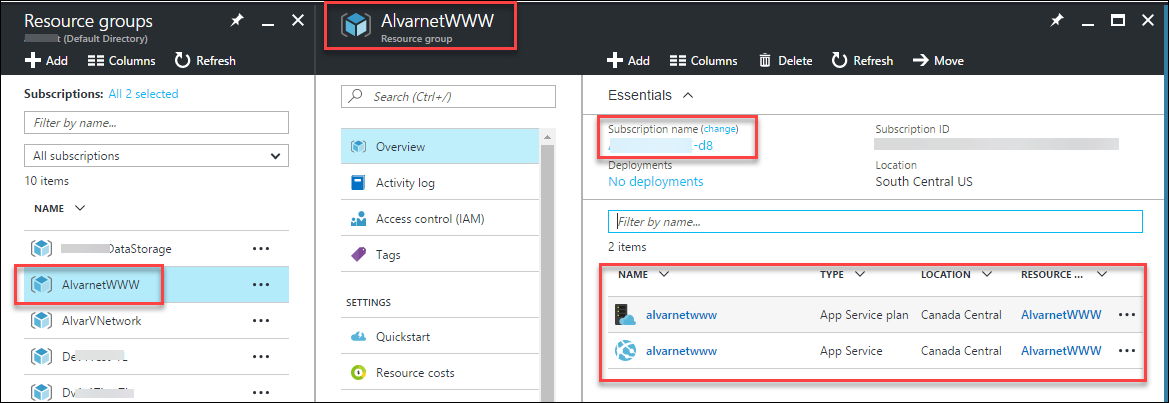Image resolution: width=1169 pixels, height=403 pixels.
Task: Click the App Service globe icon
Action: click(x=625, y=351)
